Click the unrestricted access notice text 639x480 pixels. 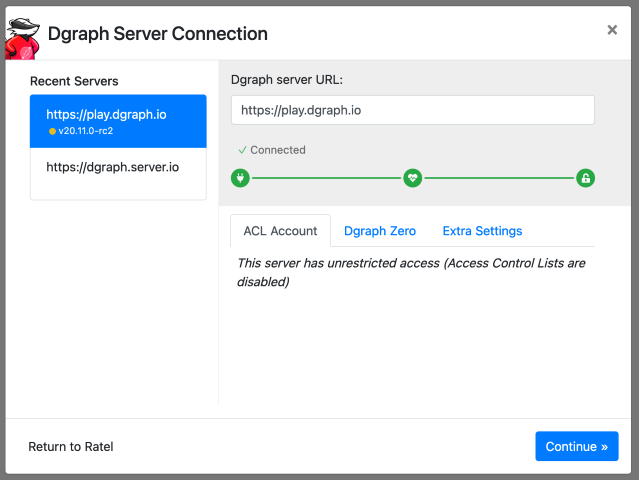coord(411,272)
